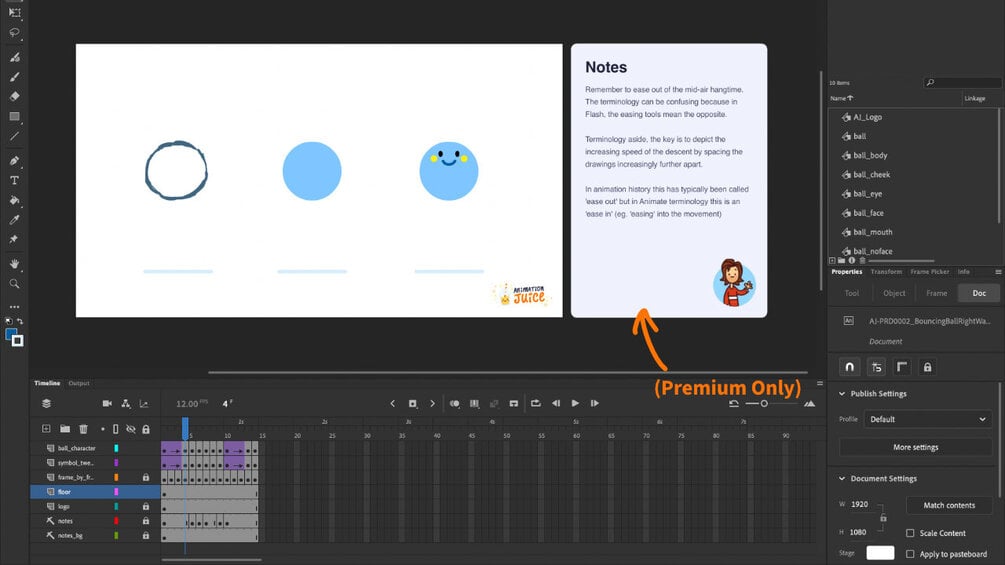The image size is (1005, 565).
Task: Select the Object properties tab
Action: click(894, 293)
